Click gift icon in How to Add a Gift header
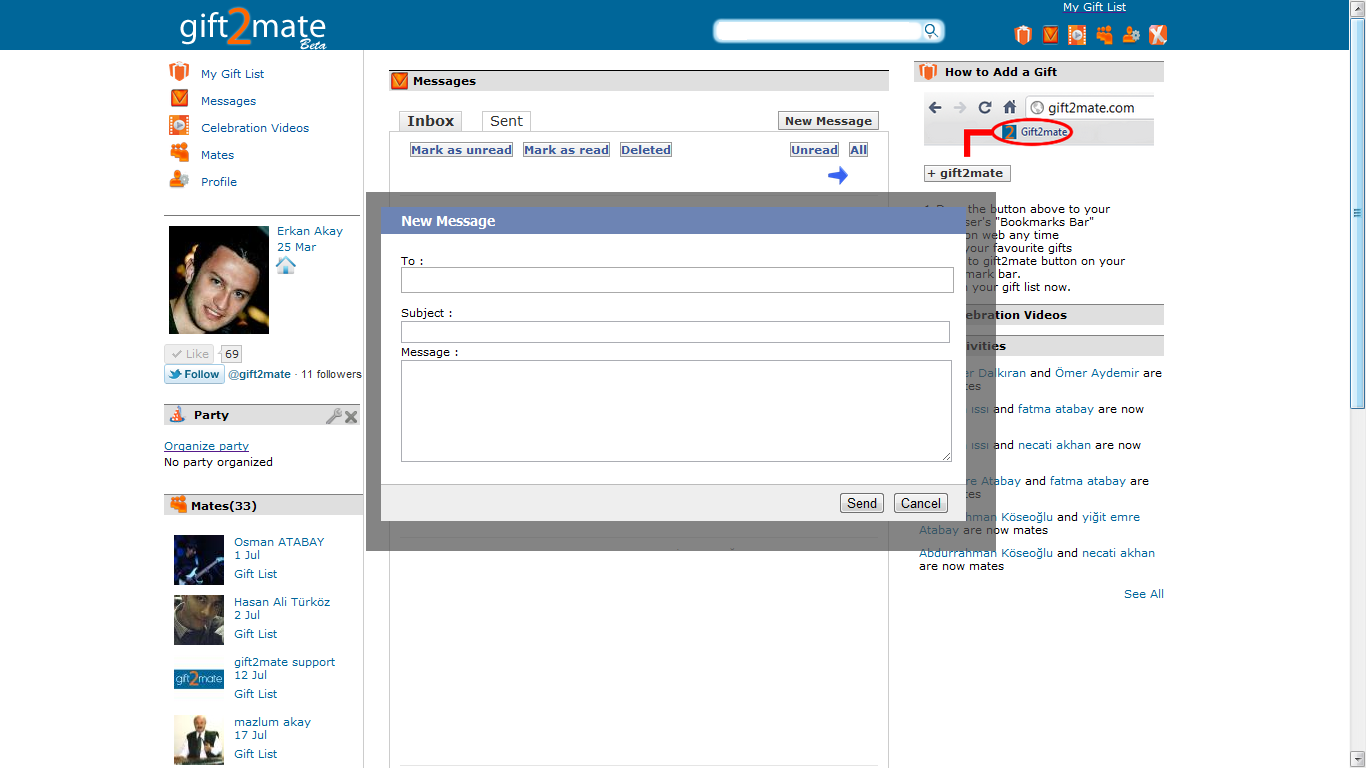The image size is (1366, 768). (x=928, y=72)
